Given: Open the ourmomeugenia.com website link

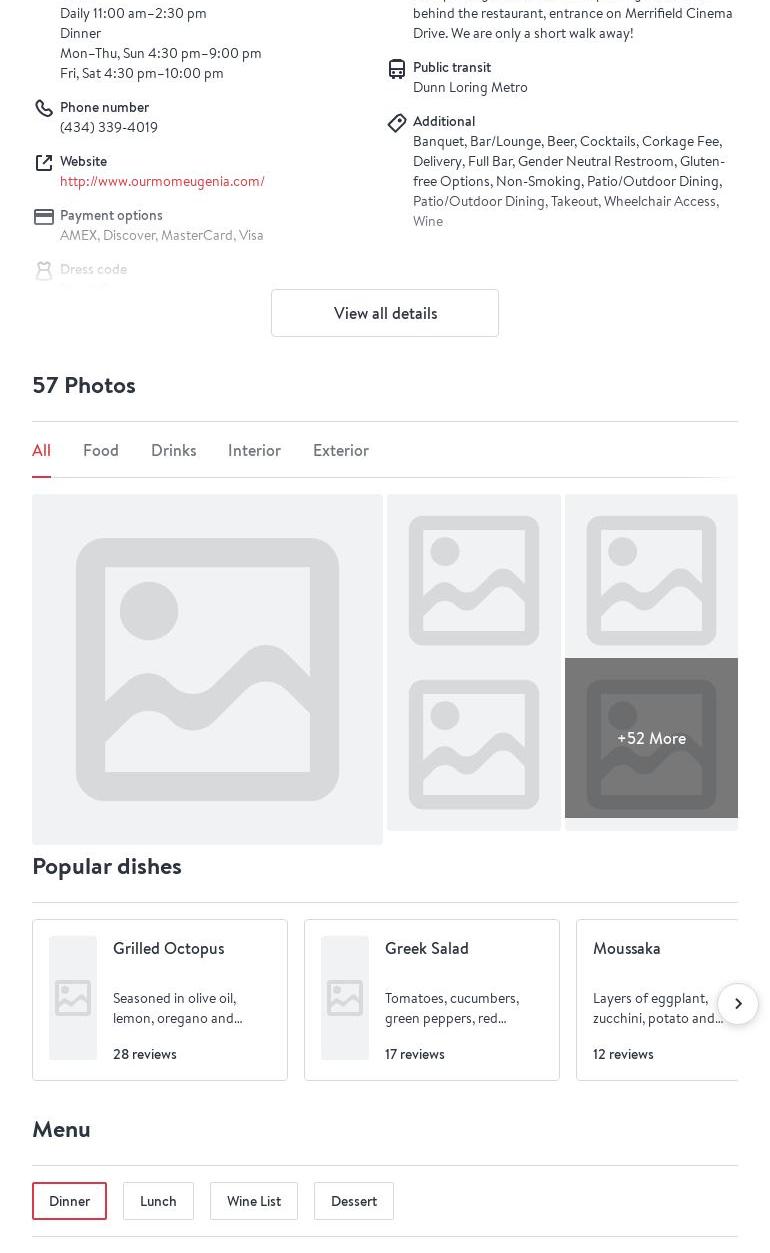Looking at the screenshot, I should tap(162, 181).
